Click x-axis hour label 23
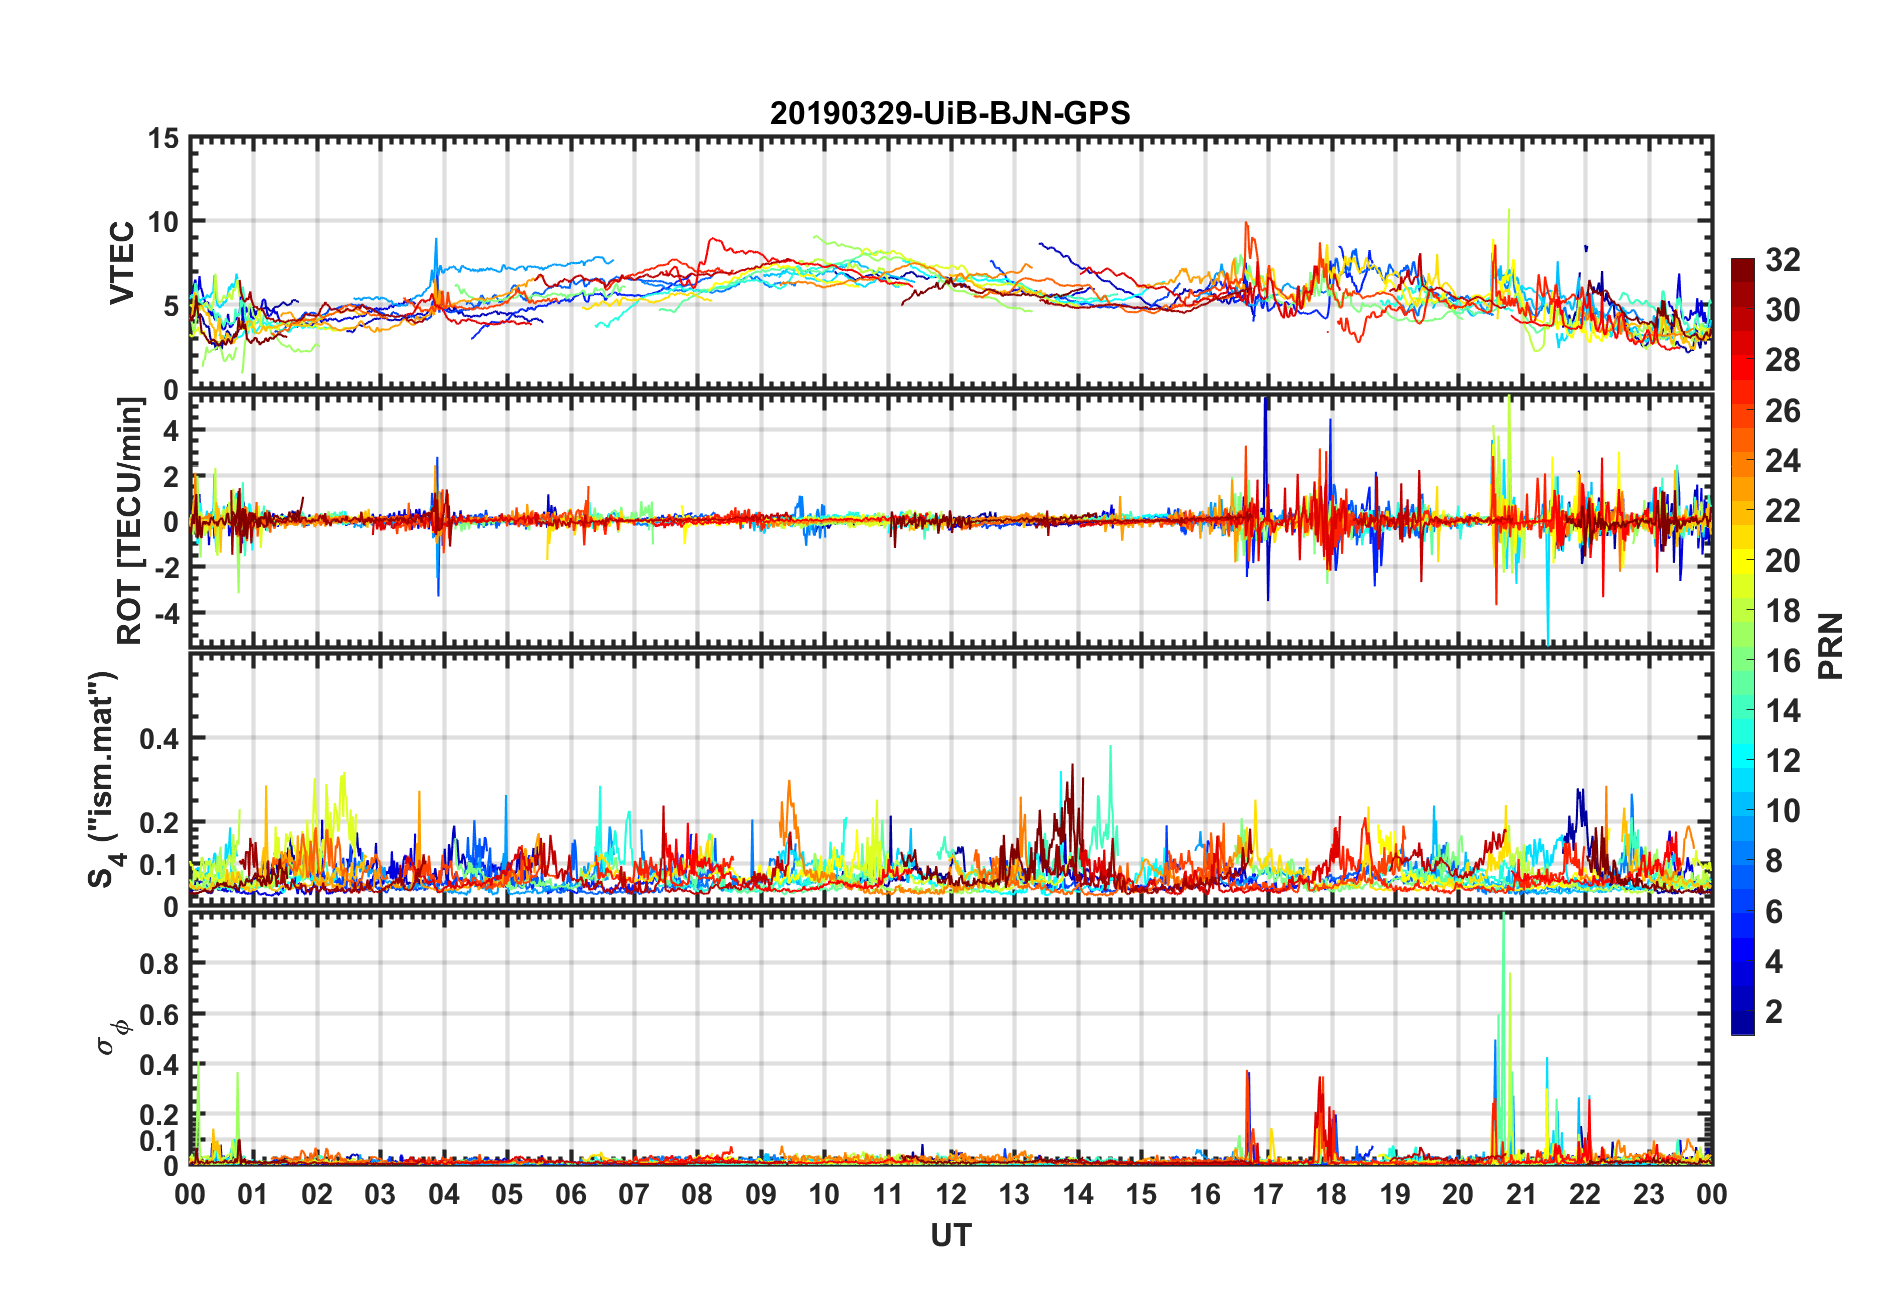The image size is (1902, 1292). [1648, 1194]
